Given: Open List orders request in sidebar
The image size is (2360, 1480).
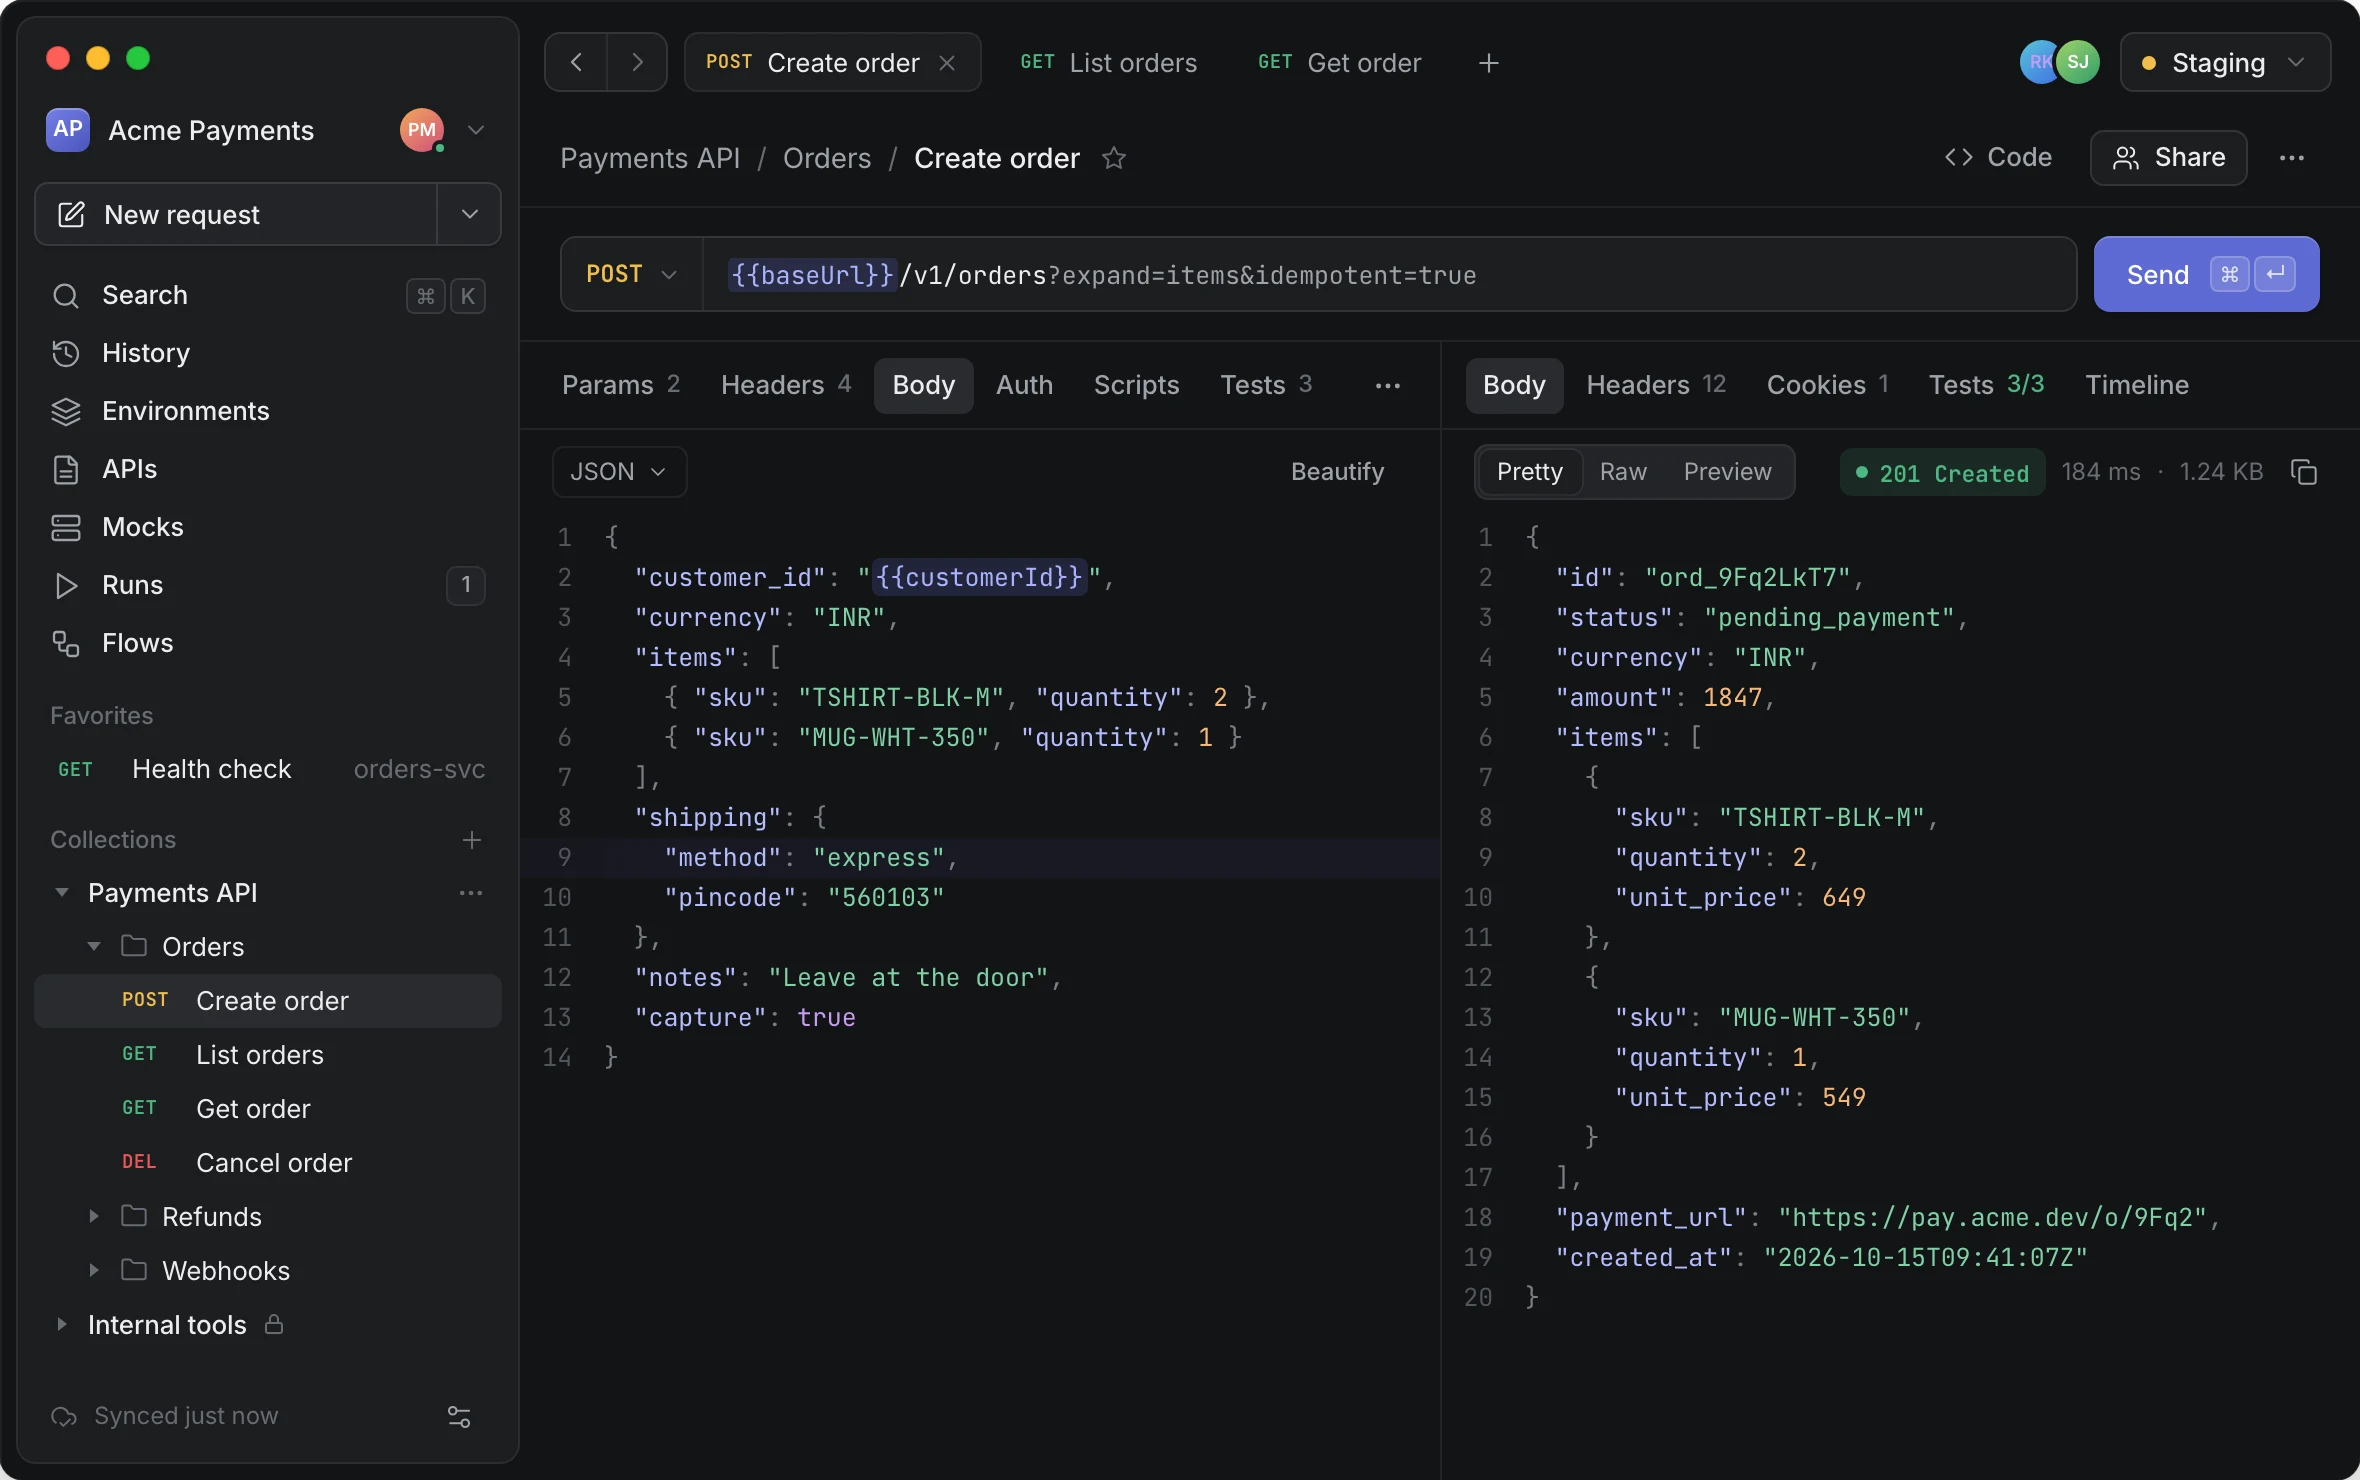Looking at the screenshot, I should [268, 1054].
